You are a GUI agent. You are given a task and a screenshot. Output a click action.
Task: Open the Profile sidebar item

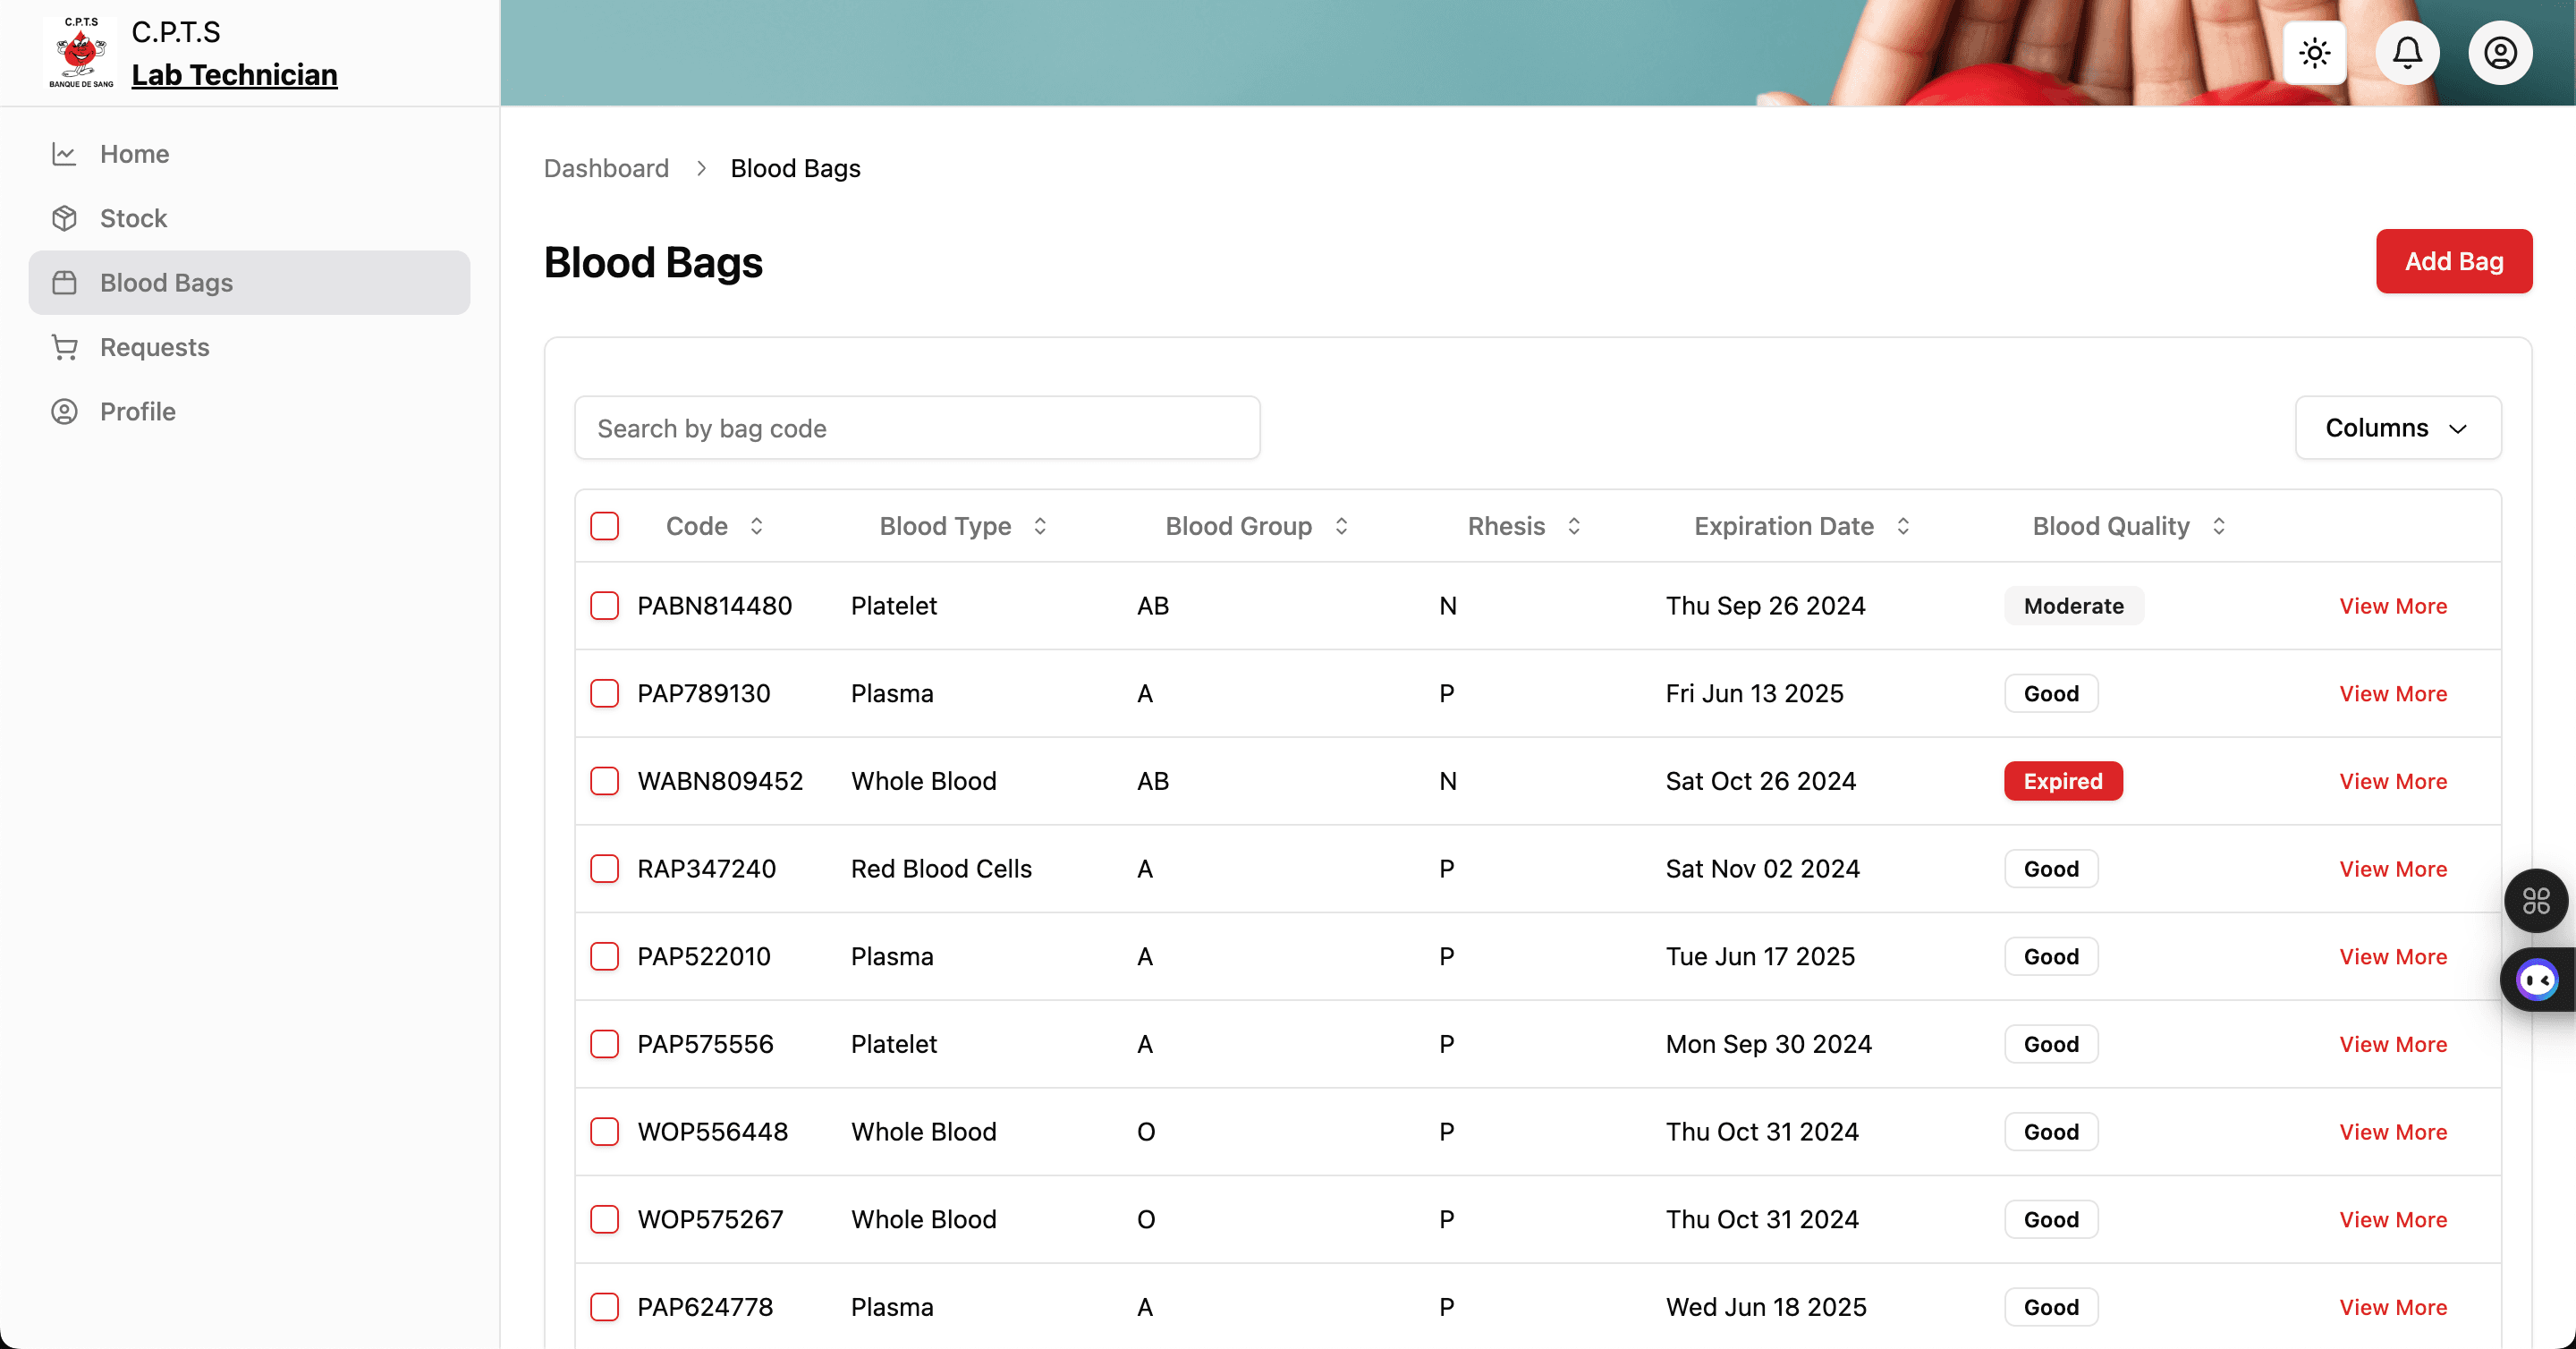pos(137,411)
